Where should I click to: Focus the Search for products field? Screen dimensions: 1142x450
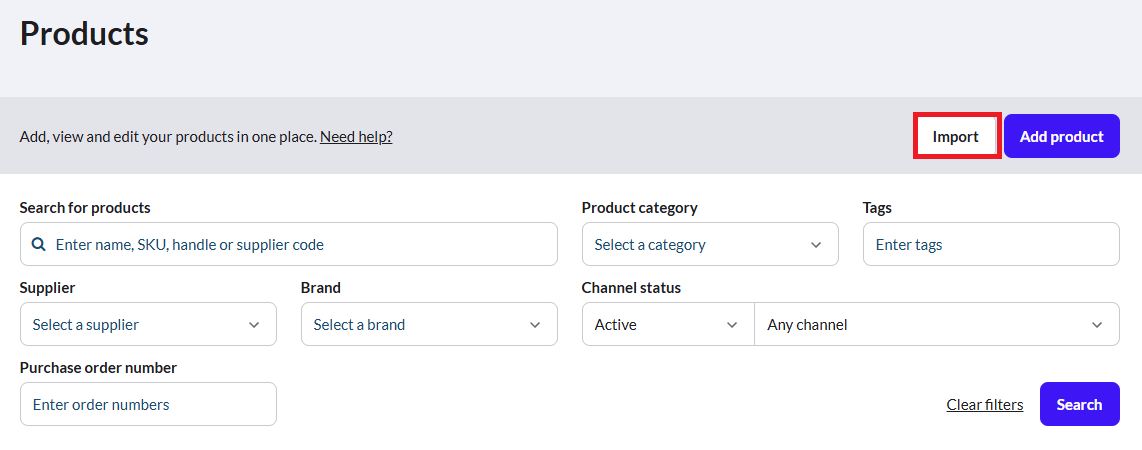[288, 244]
